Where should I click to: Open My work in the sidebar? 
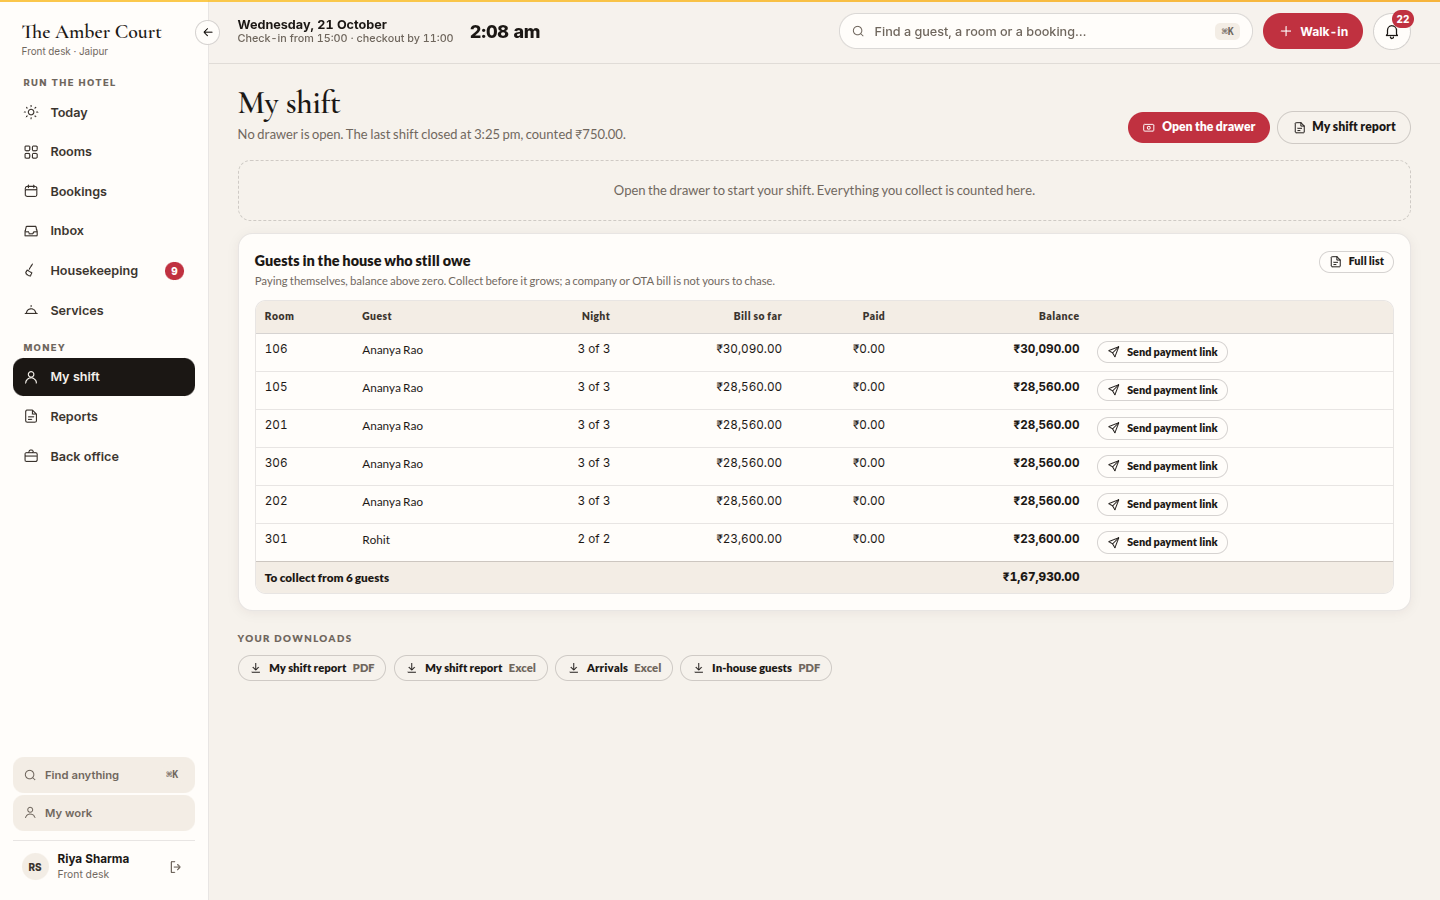click(x=104, y=813)
